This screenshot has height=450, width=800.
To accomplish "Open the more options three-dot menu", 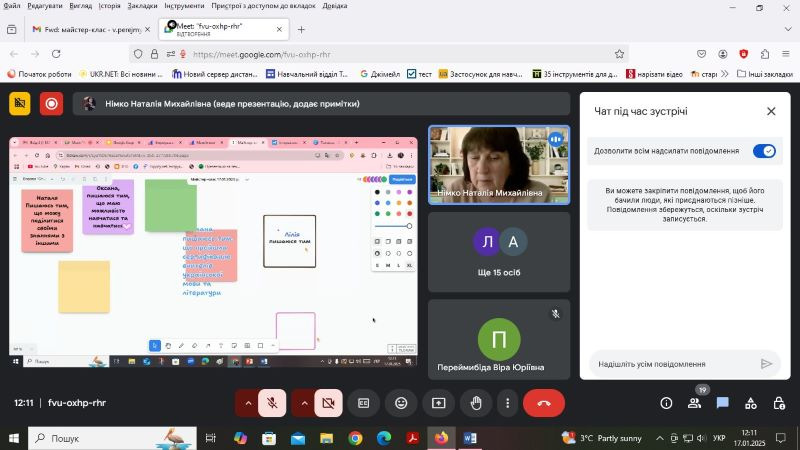I will coord(507,403).
